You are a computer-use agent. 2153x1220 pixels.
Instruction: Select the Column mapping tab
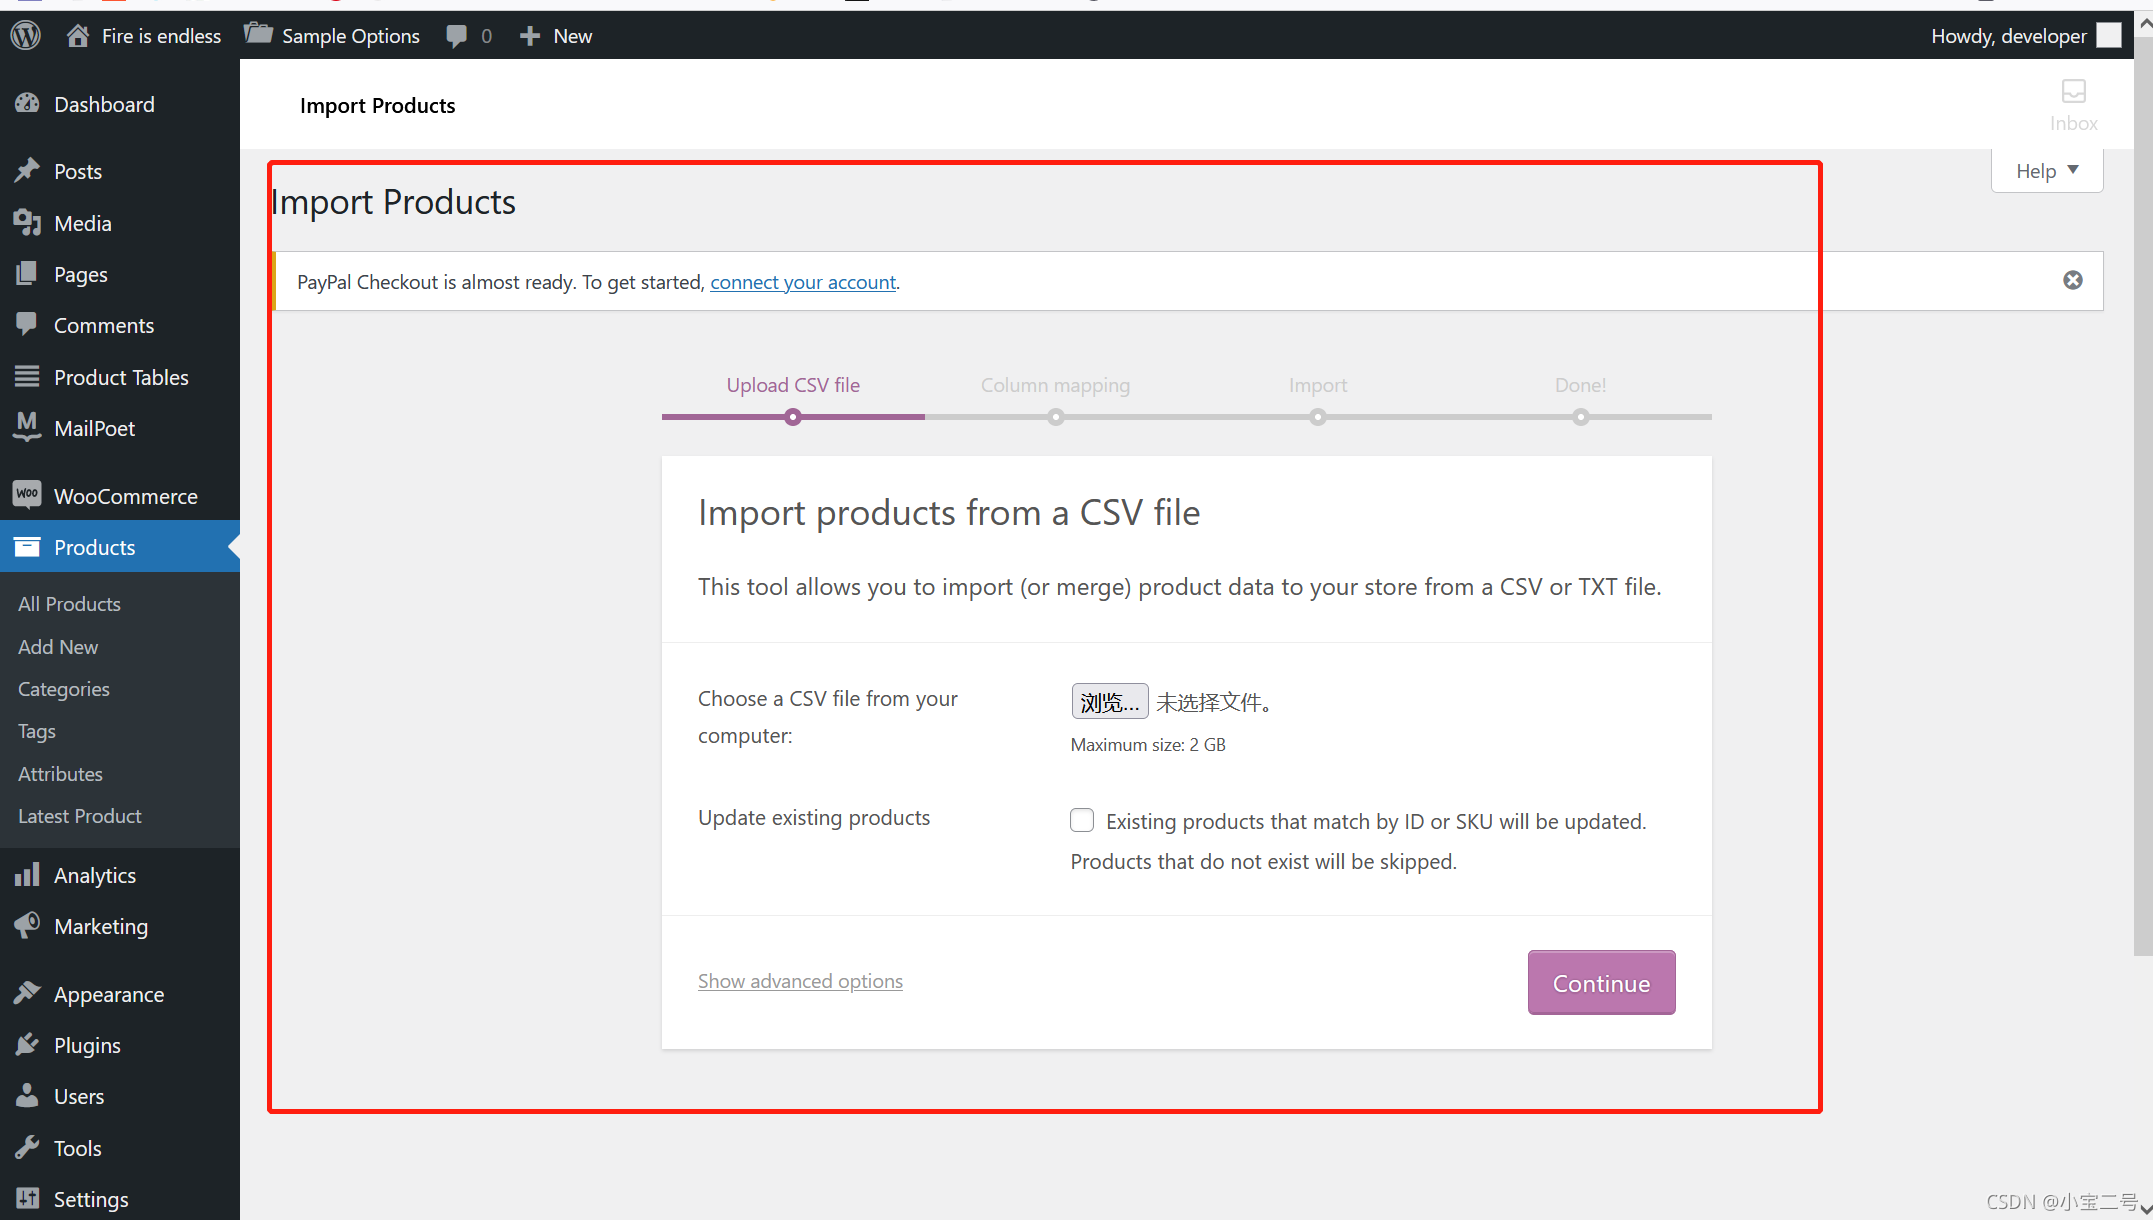pyautogui.click(x=1054, y=384)
